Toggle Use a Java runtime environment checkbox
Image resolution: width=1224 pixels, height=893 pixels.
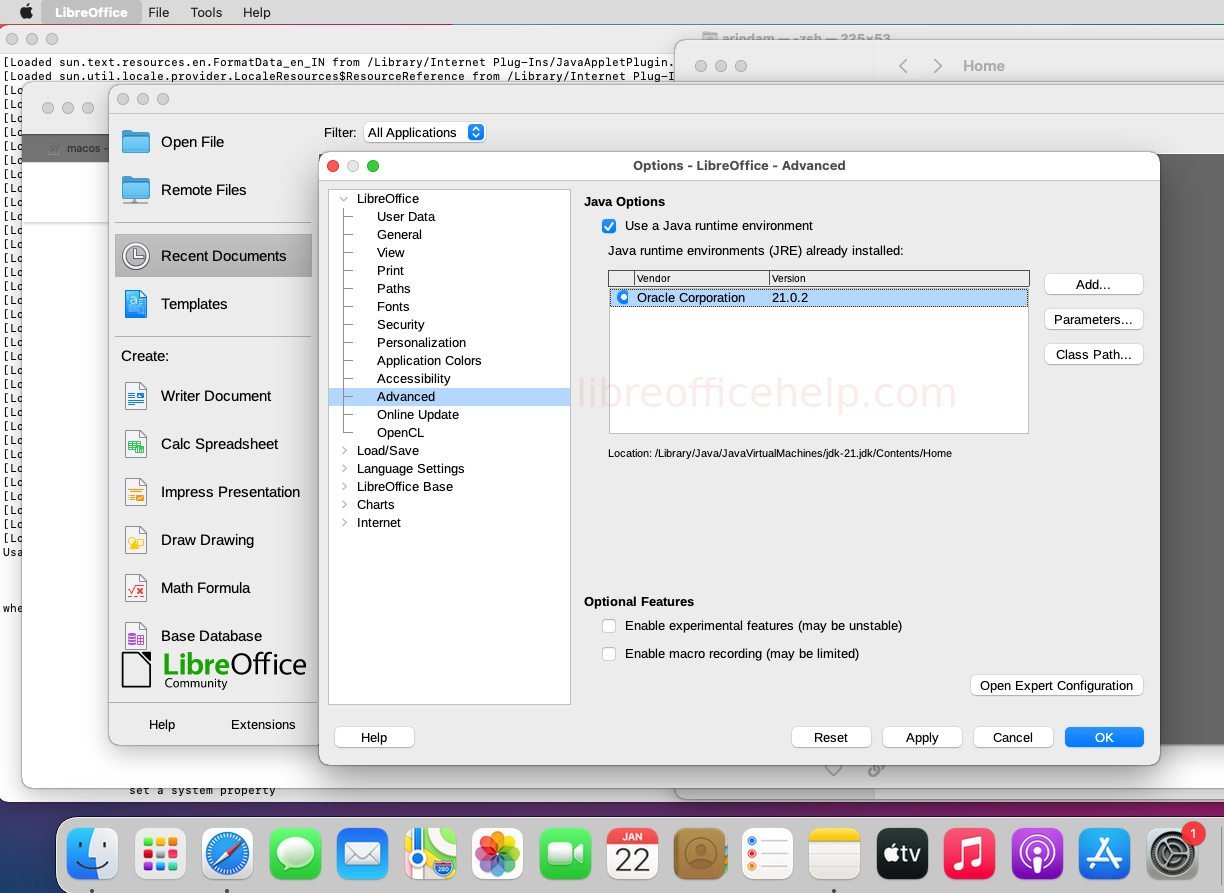coord(609,226)
